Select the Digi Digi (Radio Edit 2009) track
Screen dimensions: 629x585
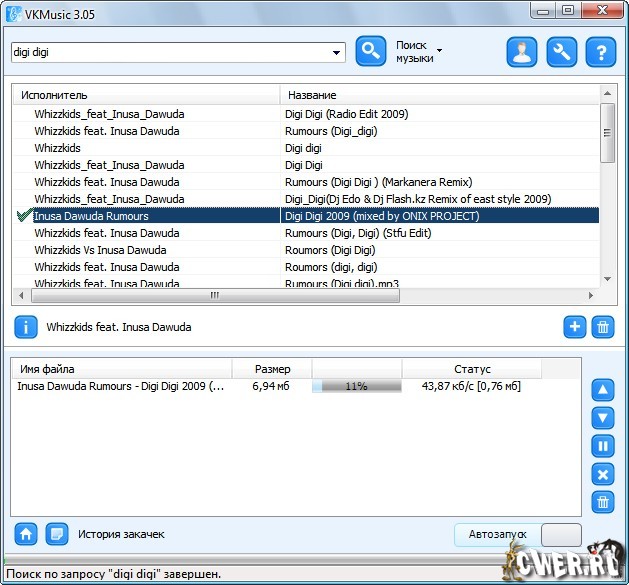[x=346, y=114]
